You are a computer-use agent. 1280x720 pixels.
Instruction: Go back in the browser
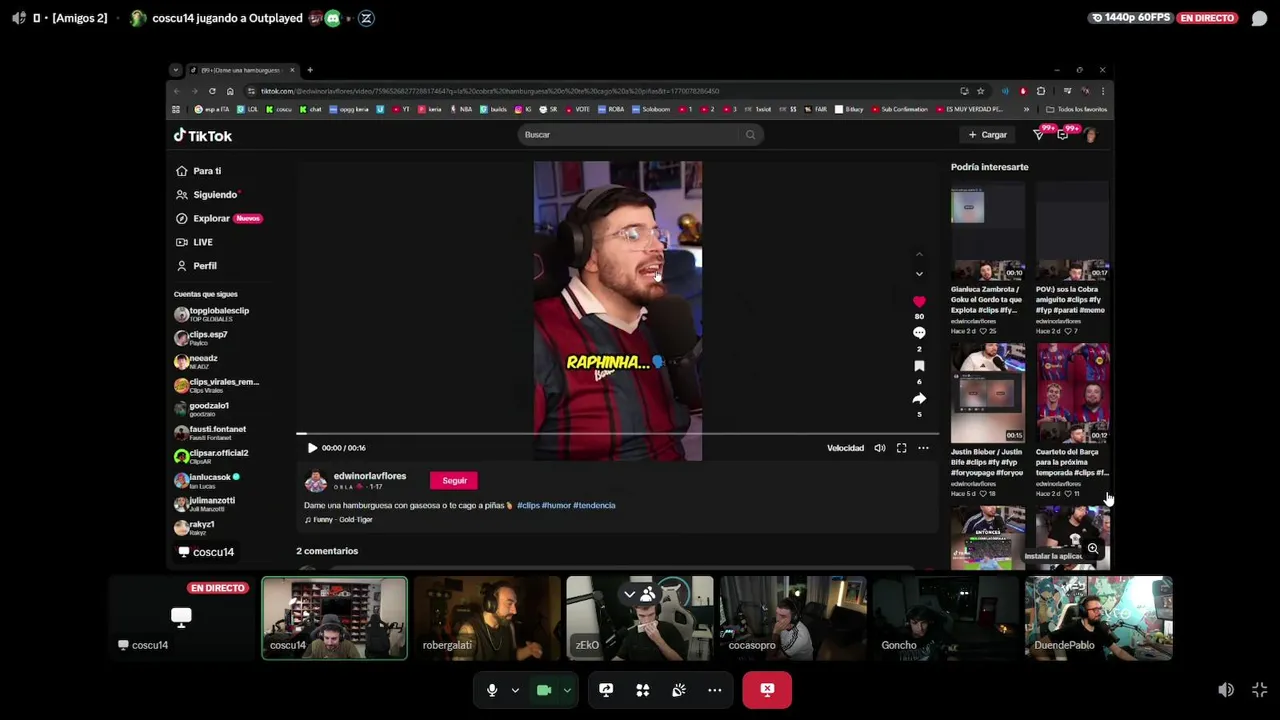click(x=177, y=91)
